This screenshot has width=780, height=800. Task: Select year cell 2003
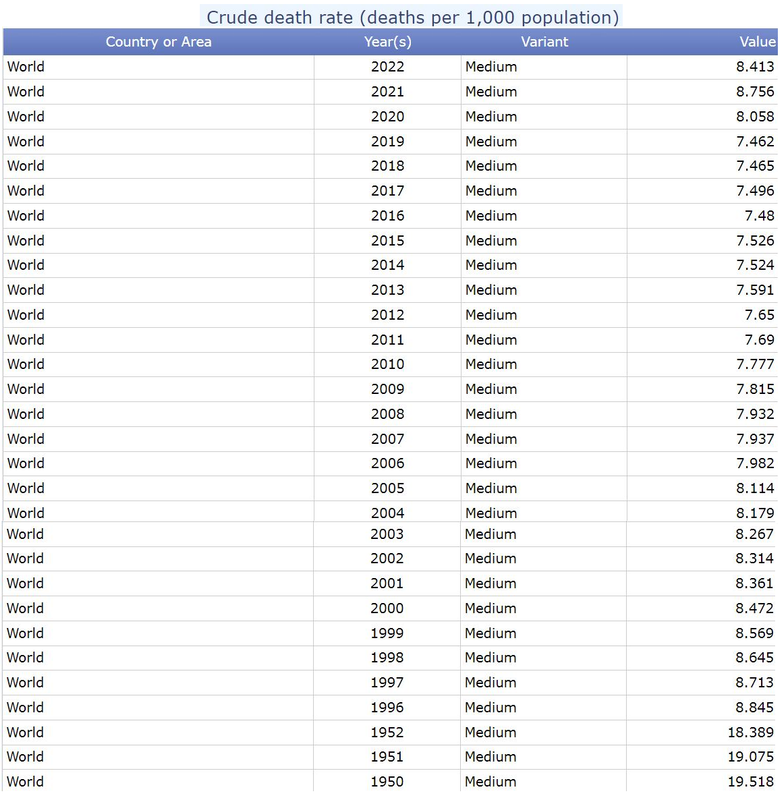[x=387, y=534]
